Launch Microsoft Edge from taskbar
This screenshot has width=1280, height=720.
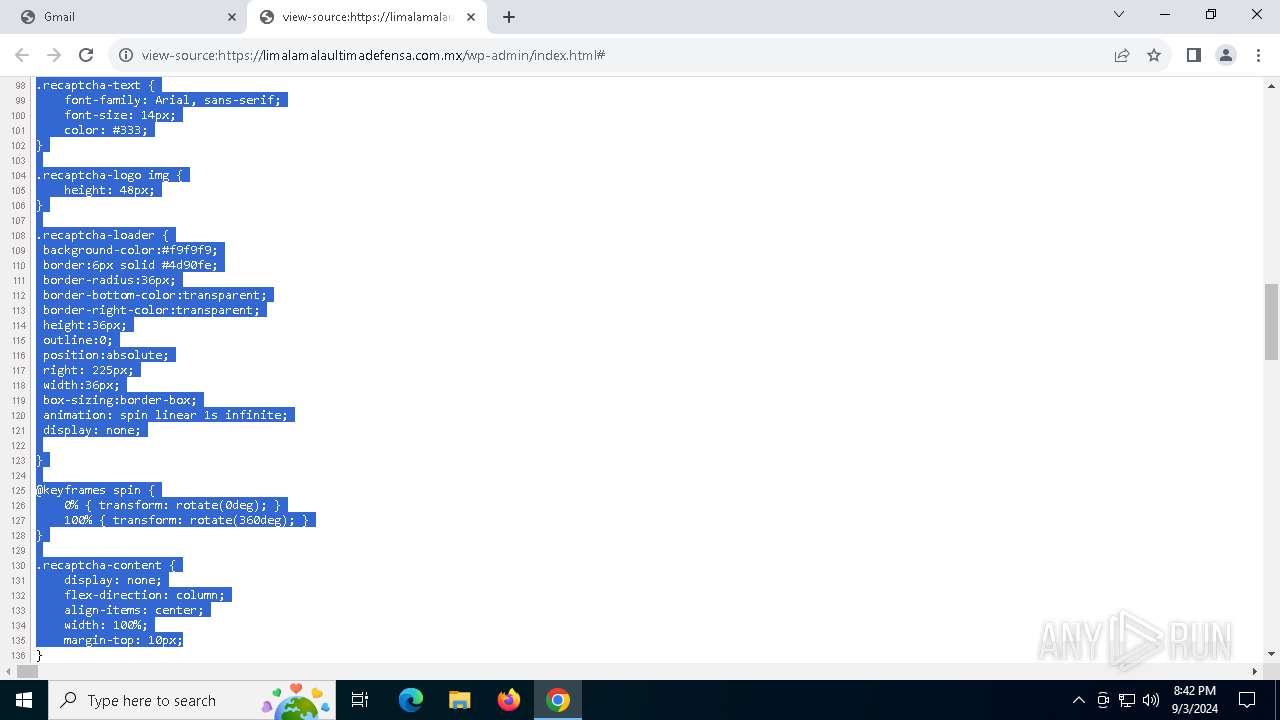[x=411, y=700]
